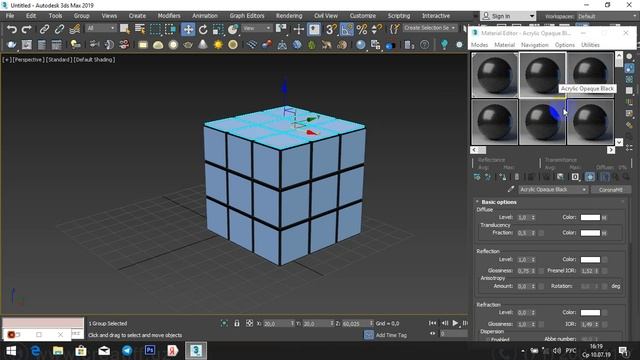Pick material from object eyedropper

(x=511, y=189)
